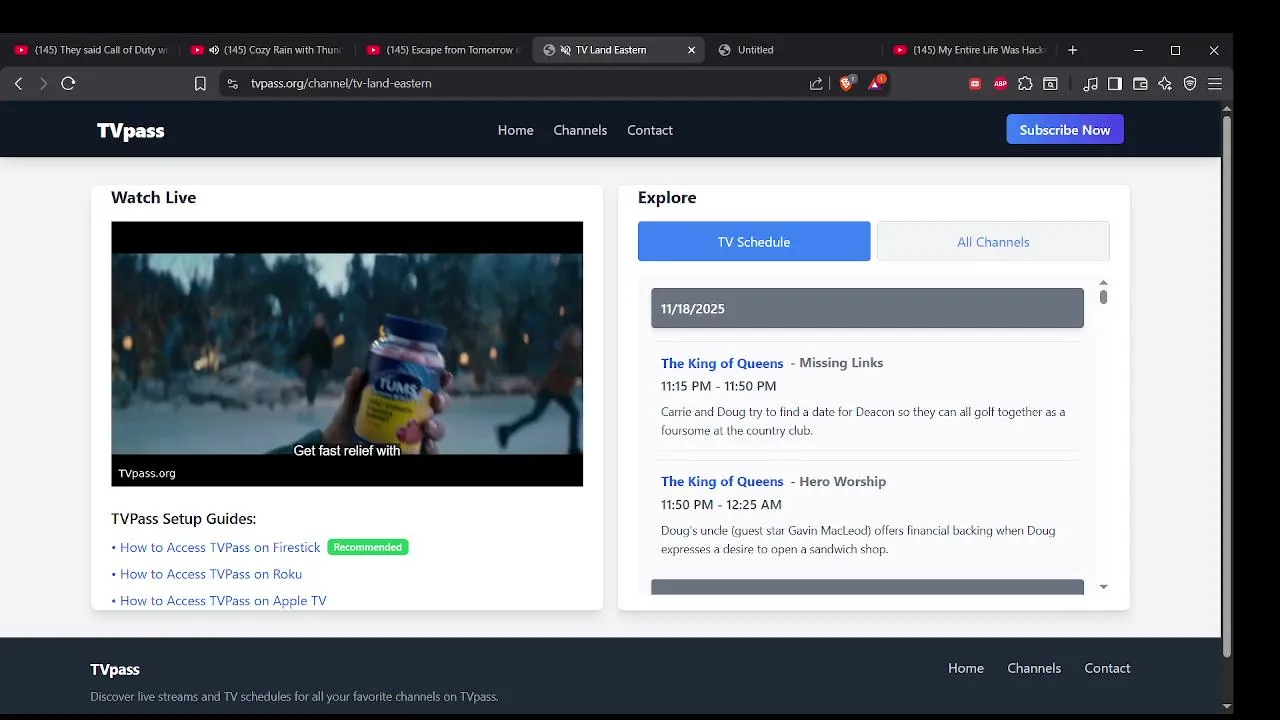1280x720 pixels.
Task: Open the browser hamburger main menu
Action: tap(1215, 84)
